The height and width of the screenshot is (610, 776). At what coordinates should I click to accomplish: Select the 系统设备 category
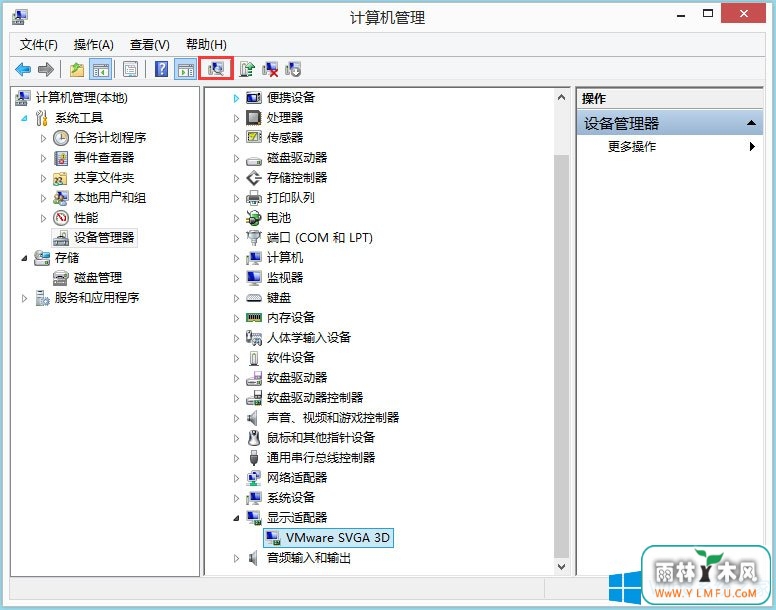tap(291, 498)
